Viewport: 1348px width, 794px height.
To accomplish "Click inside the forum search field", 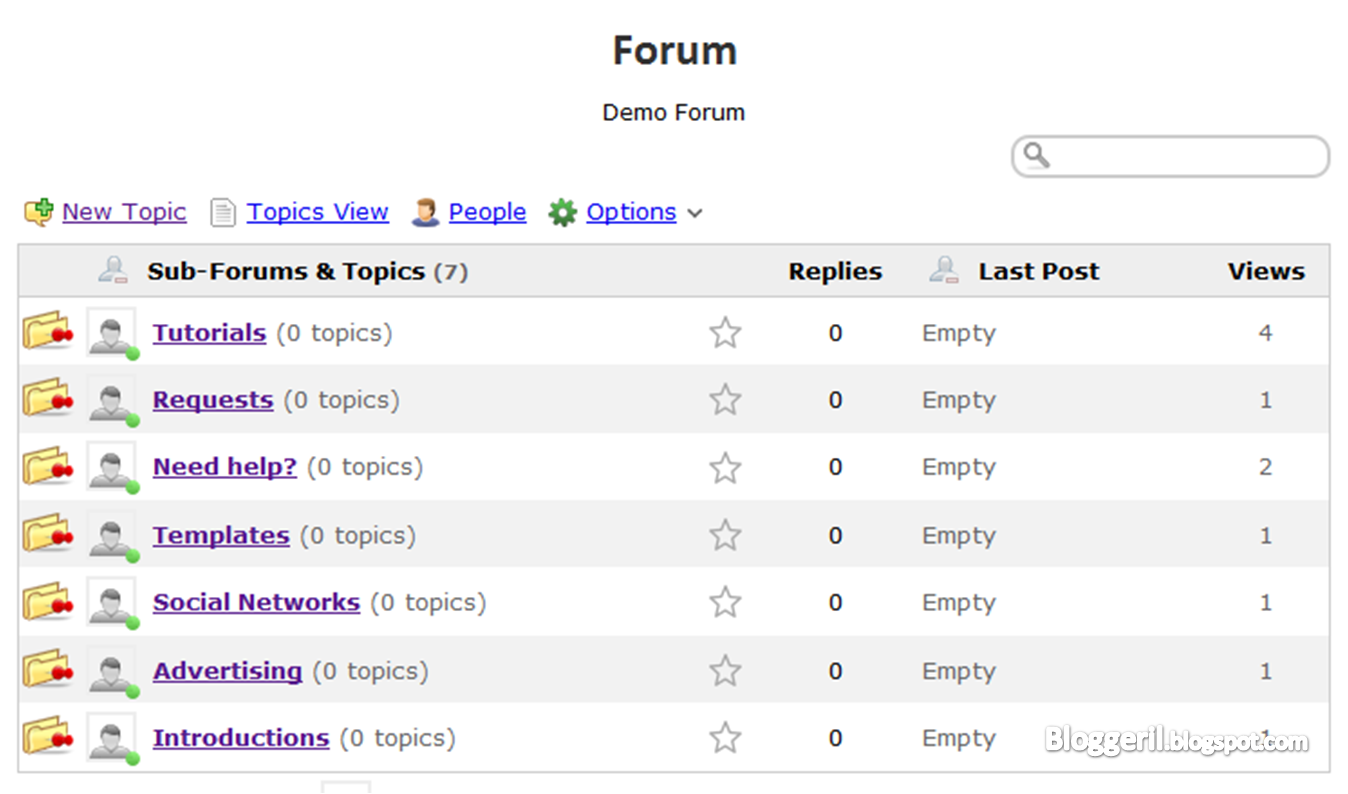I will coord(1185,157).
